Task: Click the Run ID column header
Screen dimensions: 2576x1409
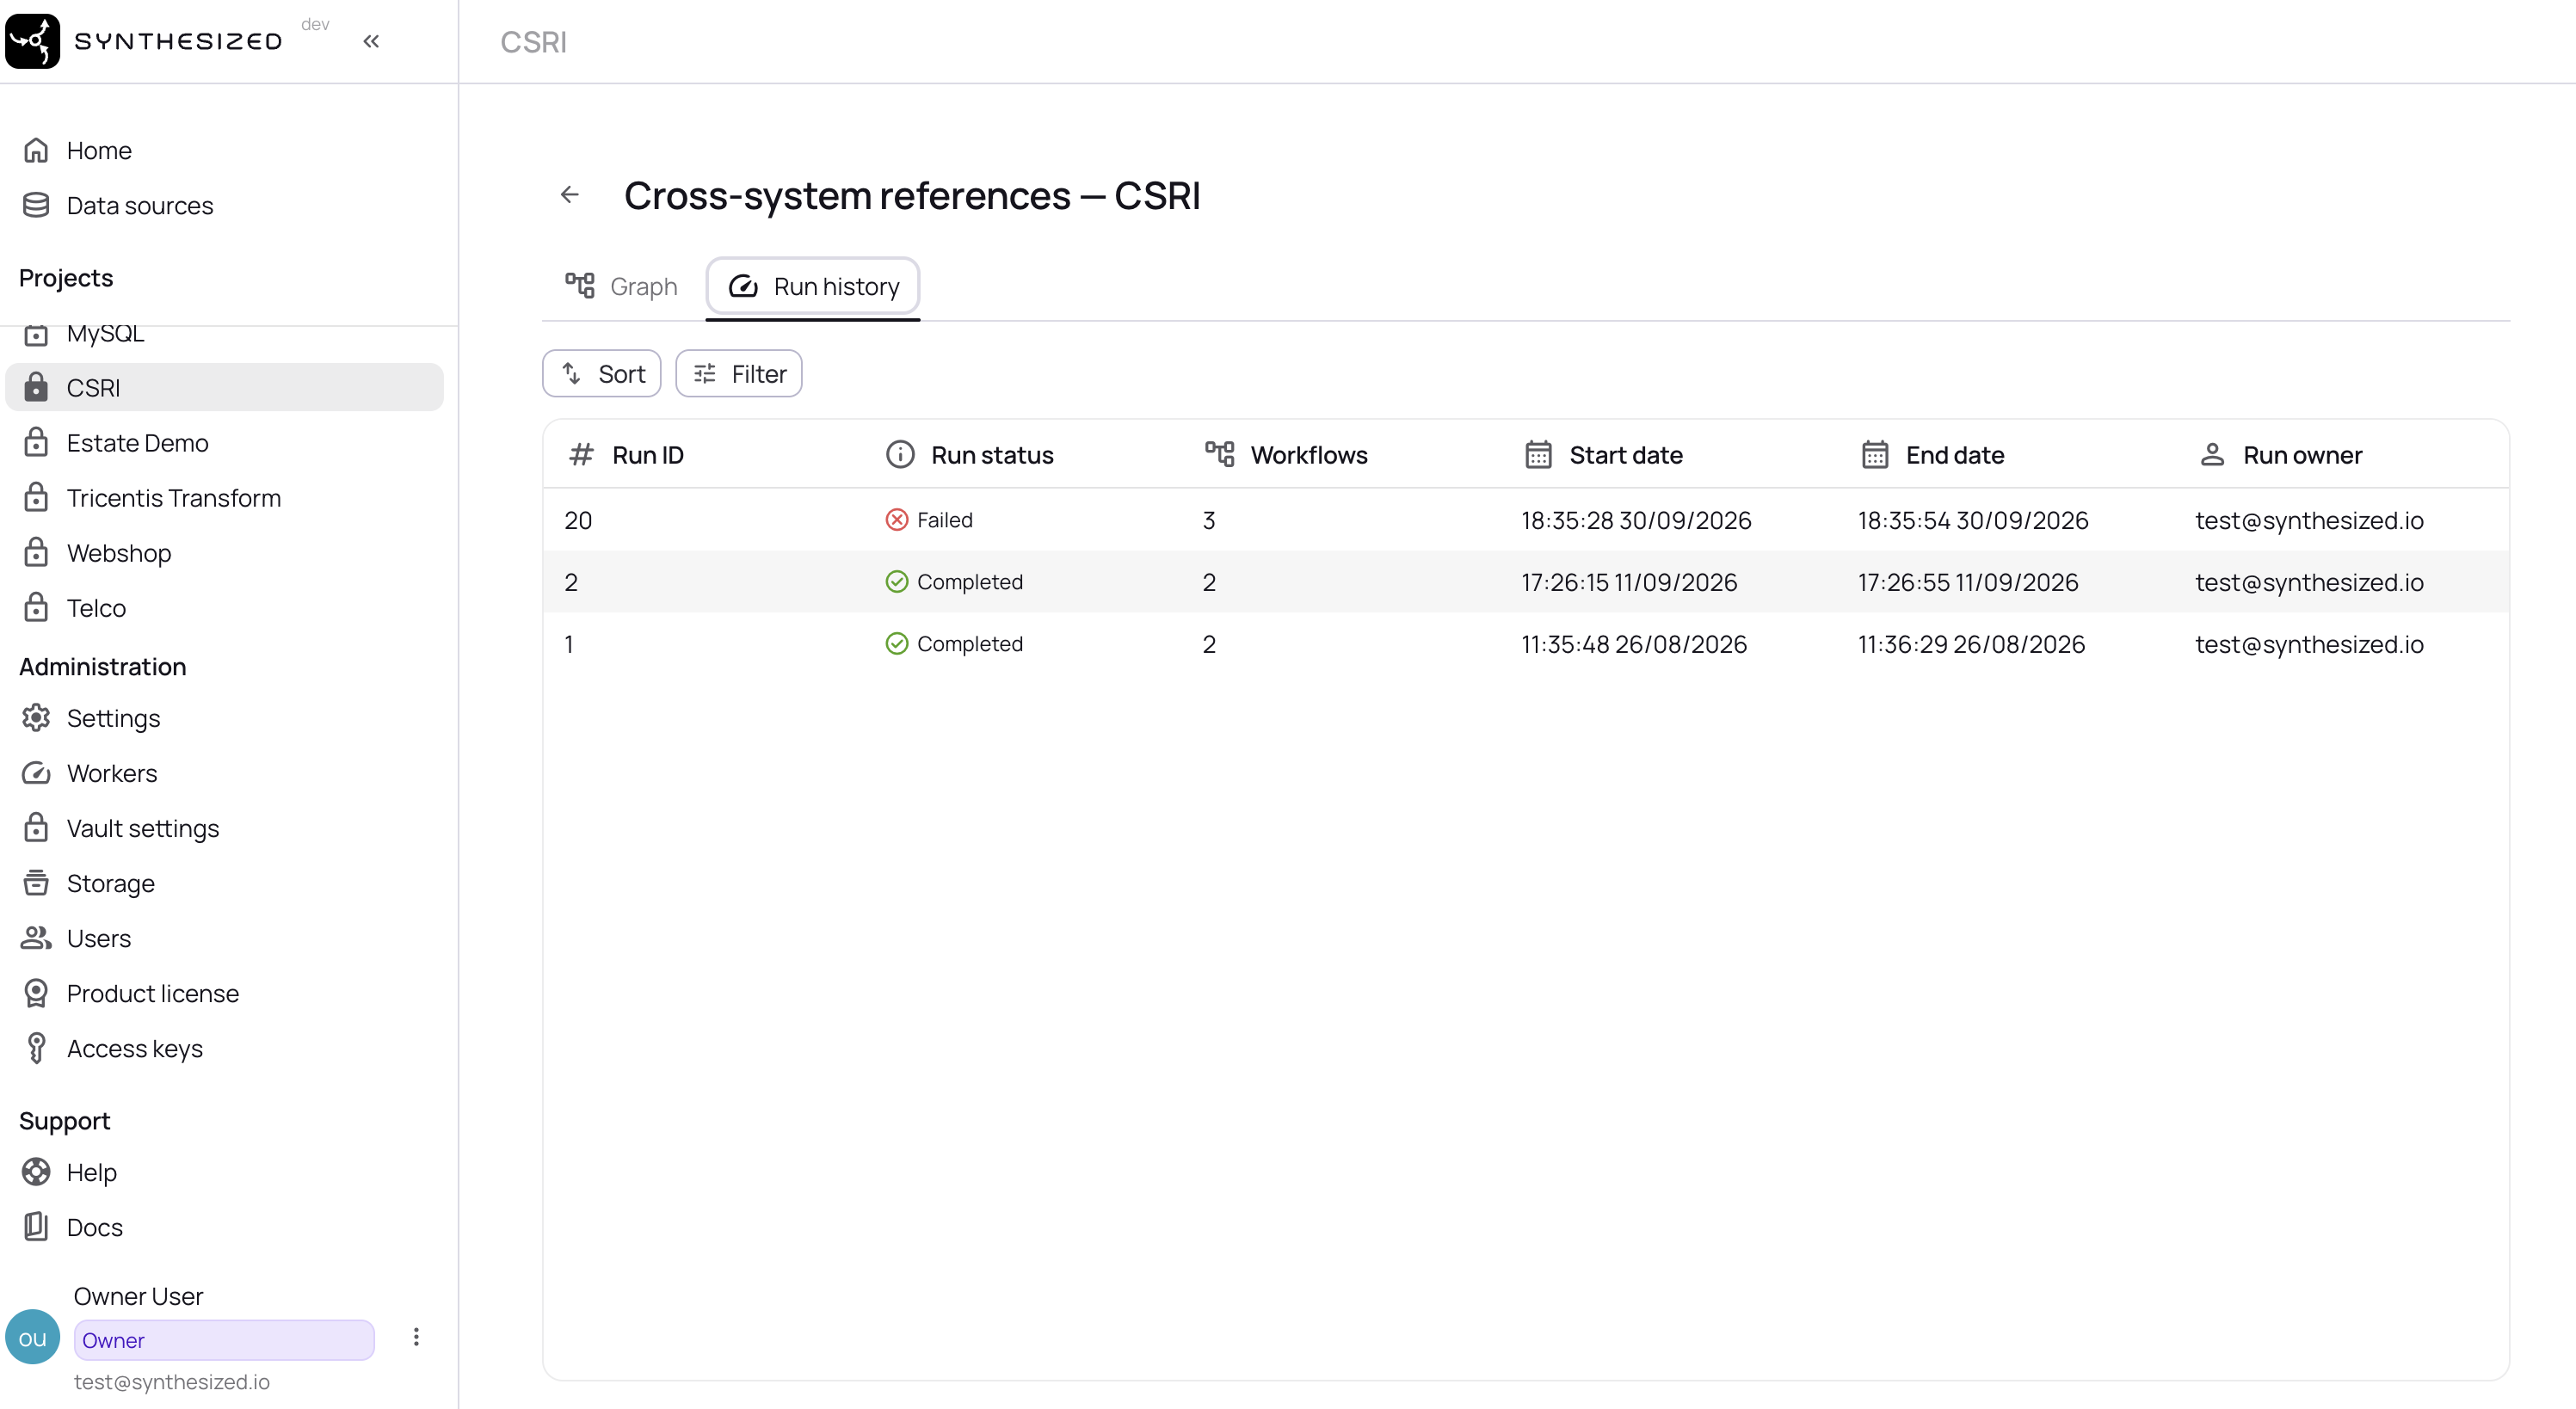Action: pyautogui.click(x=627, y=455)
